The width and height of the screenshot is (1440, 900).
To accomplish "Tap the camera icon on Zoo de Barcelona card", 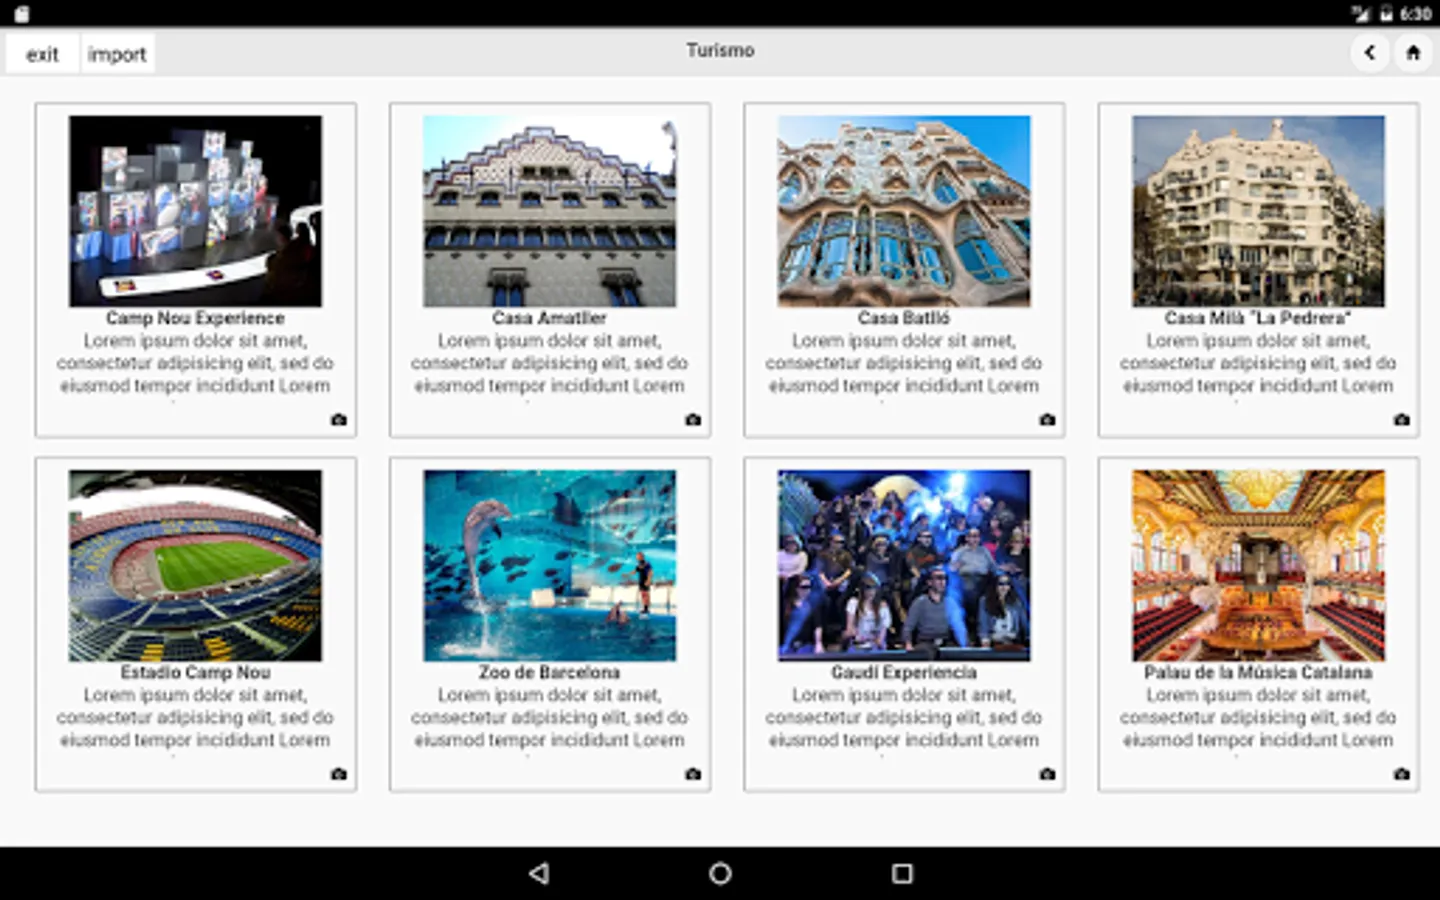I will [x=693, y=774].
